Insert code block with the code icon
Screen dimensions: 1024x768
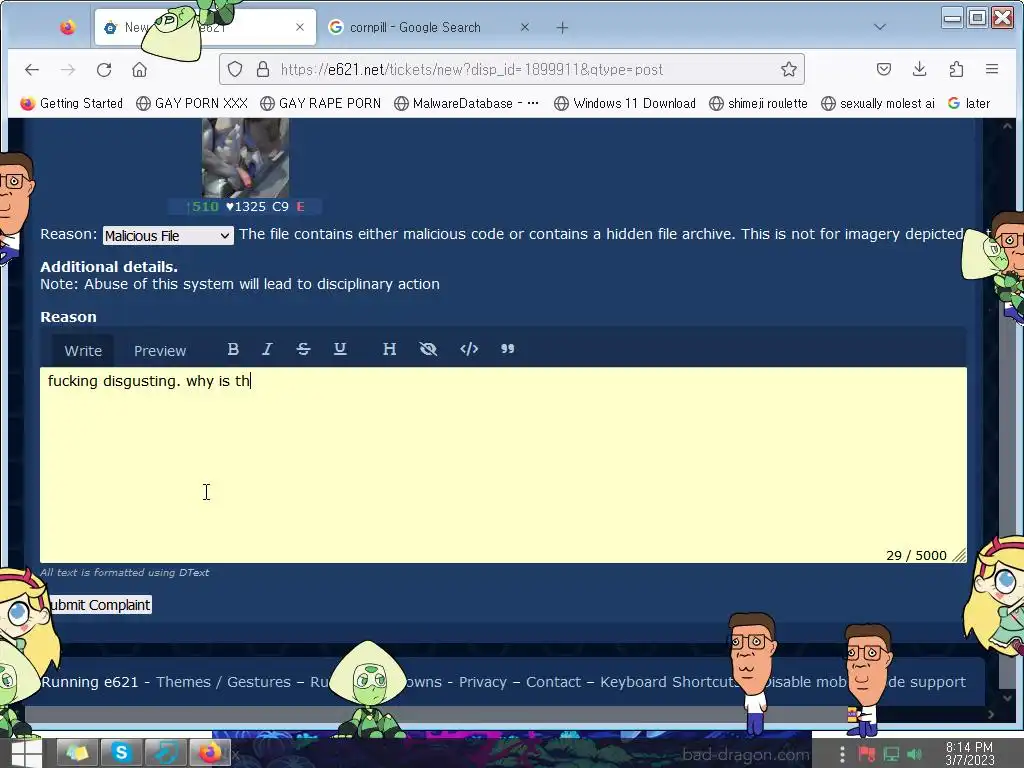click(469, 349)
